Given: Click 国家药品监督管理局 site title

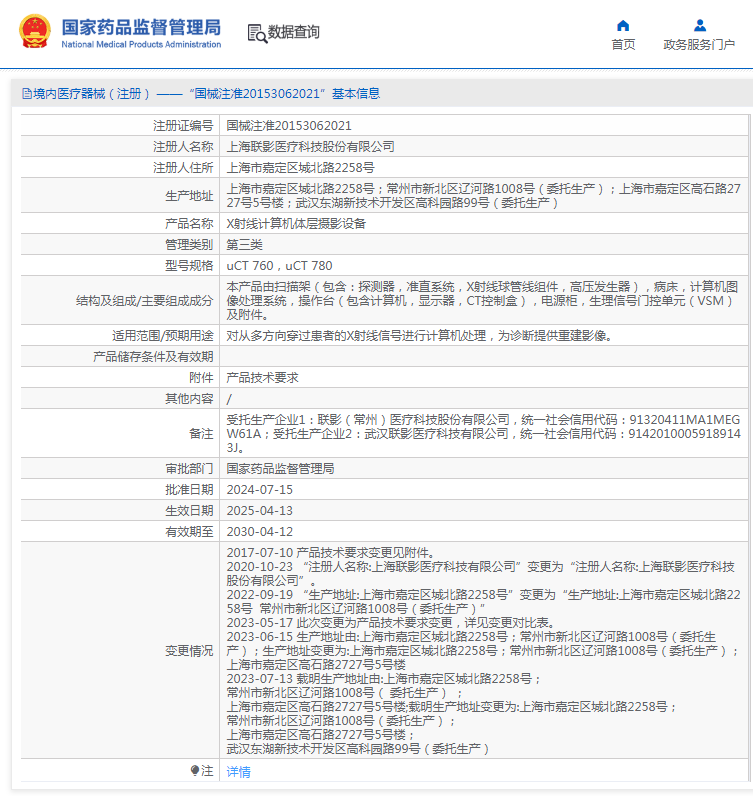Looking at the screenshot, I should point(141,27).
